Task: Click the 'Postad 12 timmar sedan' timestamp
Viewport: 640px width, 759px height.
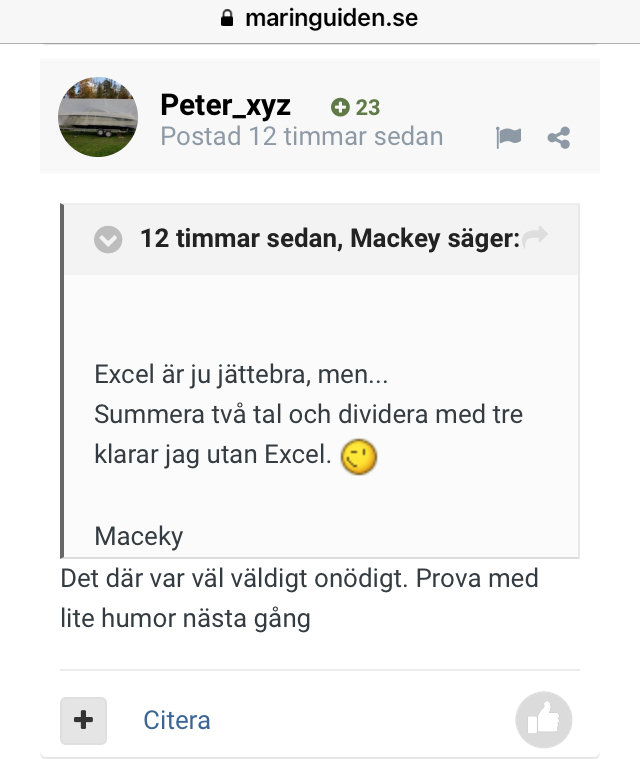Action: coord(302,137)
